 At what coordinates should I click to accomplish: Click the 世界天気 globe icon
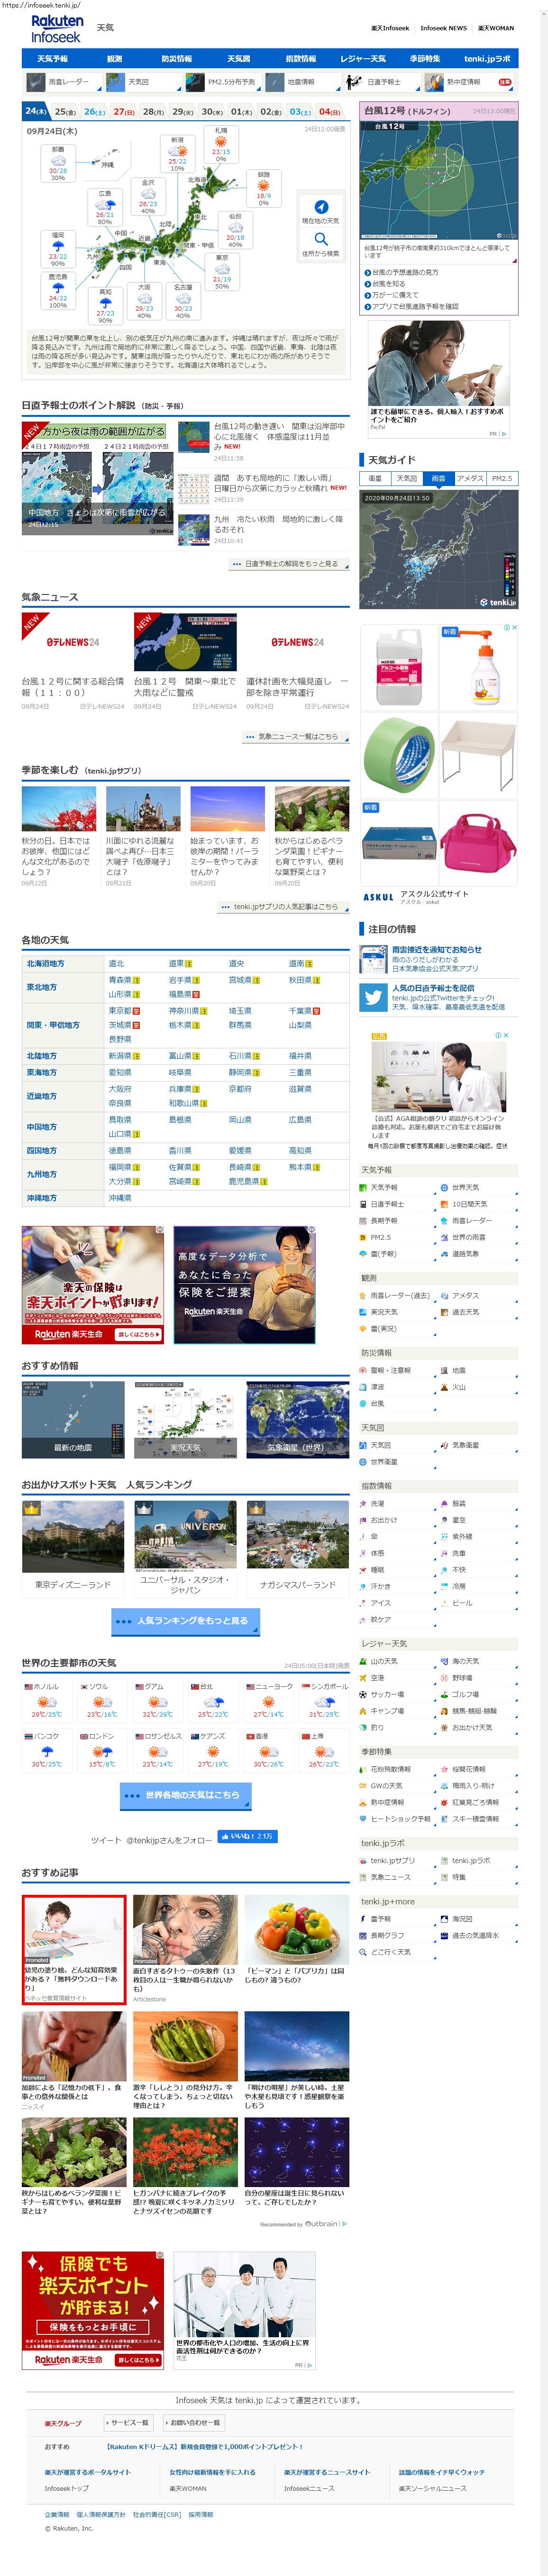pos(444,1188)
